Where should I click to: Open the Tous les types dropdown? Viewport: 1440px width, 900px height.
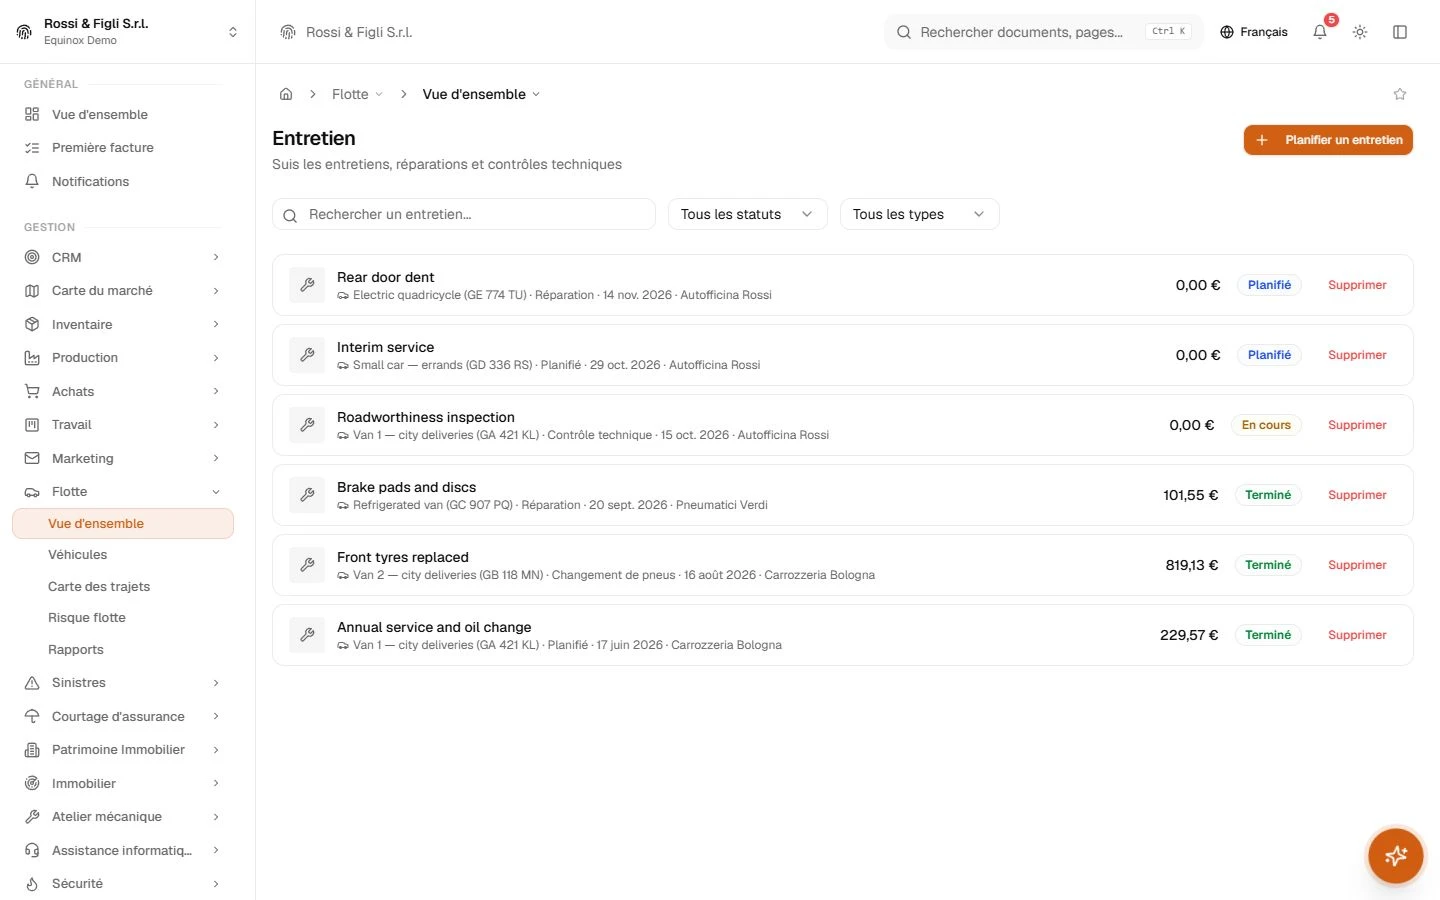pyautogui.click(x=920, y=214)
